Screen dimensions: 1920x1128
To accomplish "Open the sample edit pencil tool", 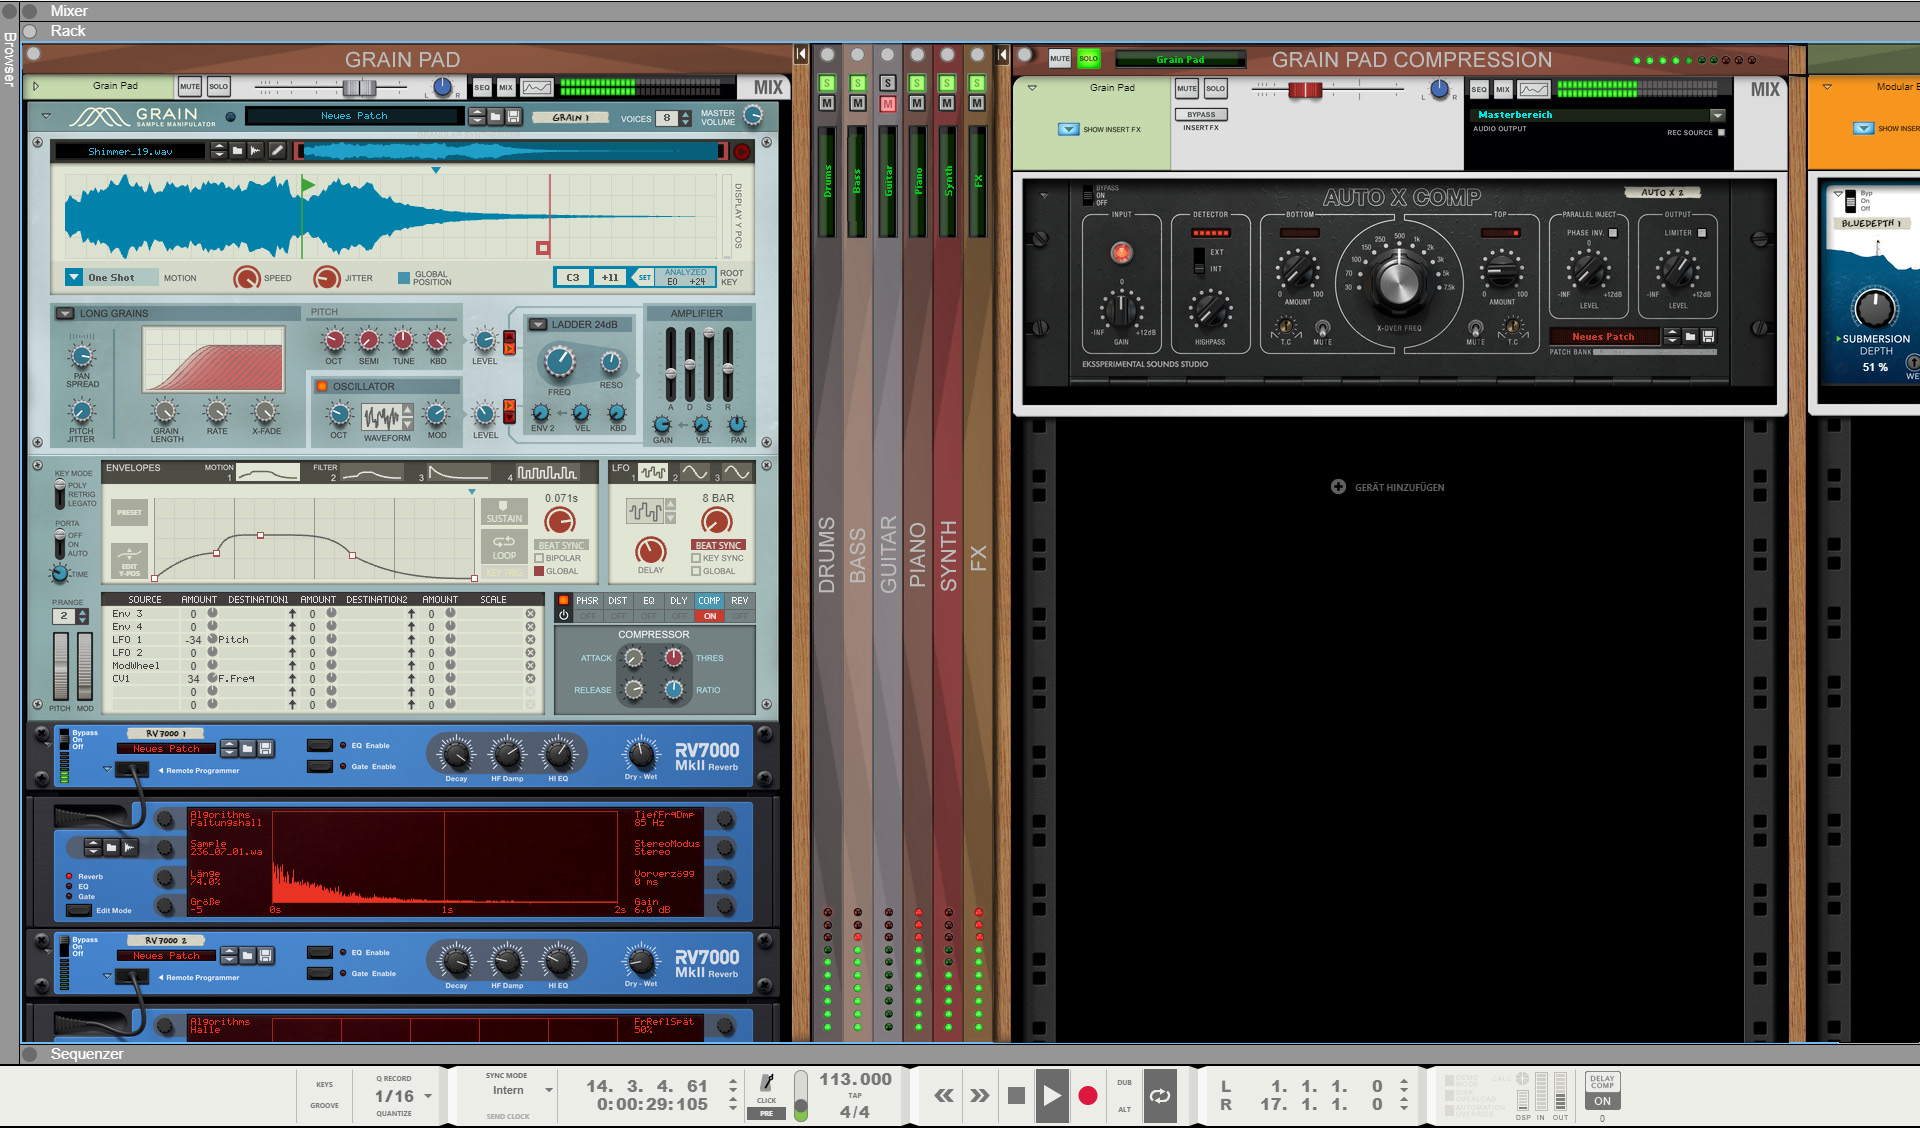I will pos(277,151).
